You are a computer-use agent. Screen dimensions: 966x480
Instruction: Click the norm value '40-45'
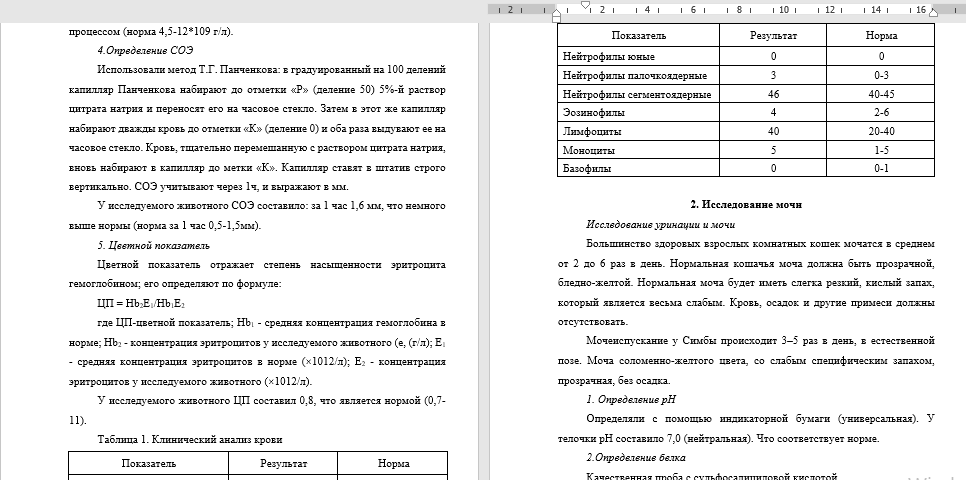tap(882, 95)
